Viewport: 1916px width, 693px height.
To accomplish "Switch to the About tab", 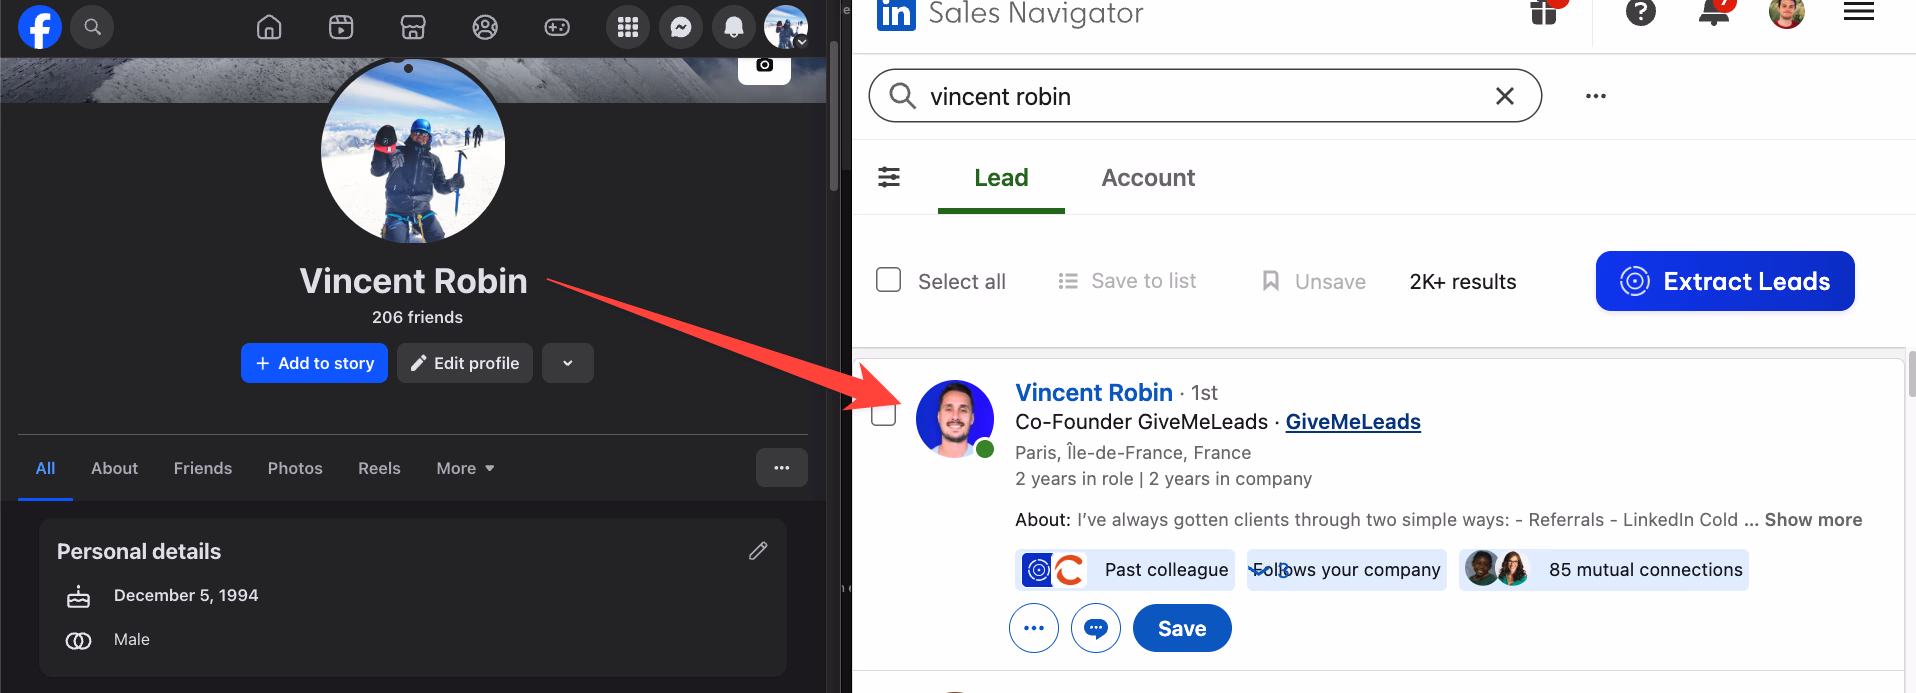I will [x=115, y=468].
